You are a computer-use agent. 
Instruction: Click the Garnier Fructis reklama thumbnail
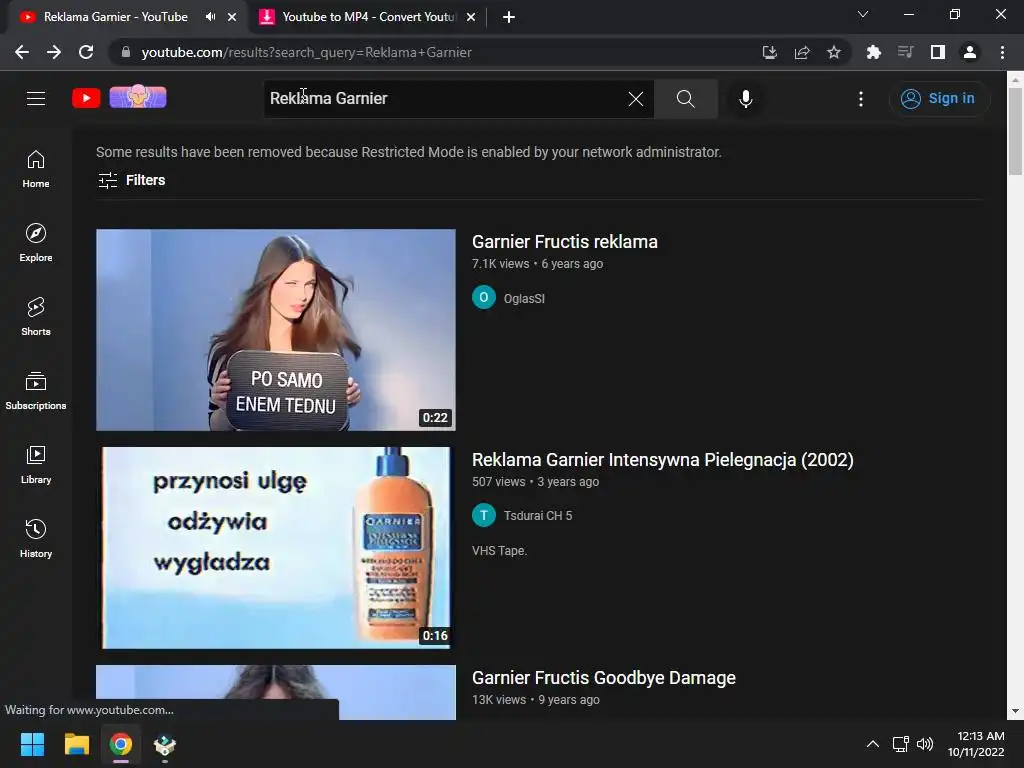pyautogui.click(x=276, y=330)
